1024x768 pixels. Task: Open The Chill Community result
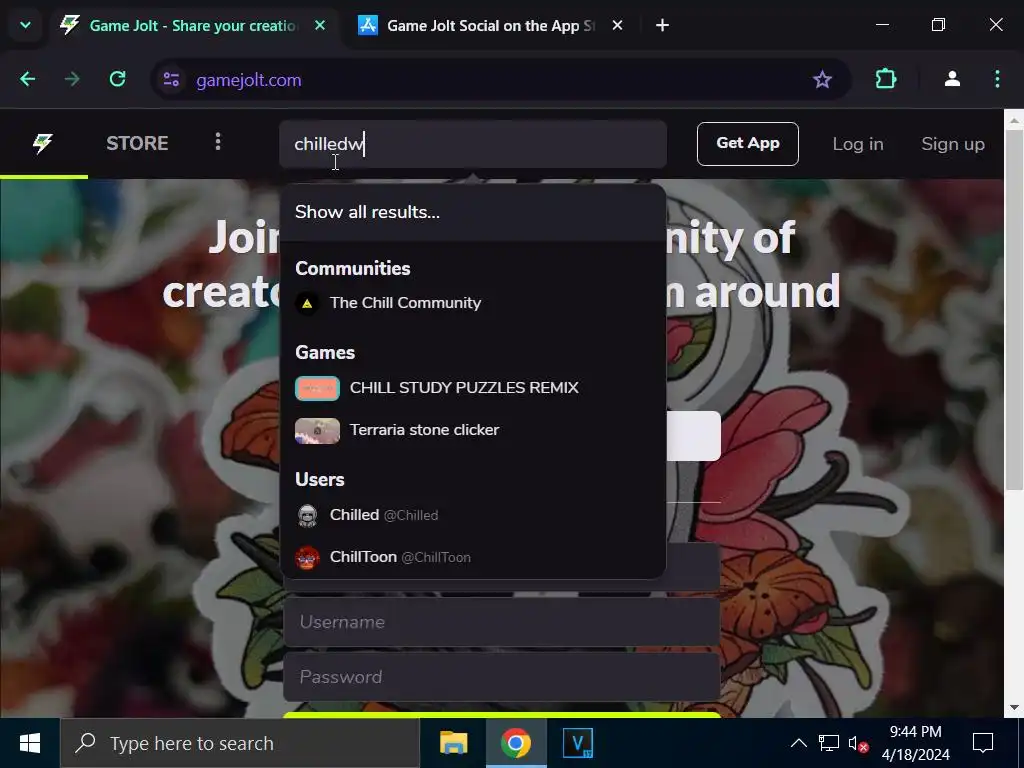coord(473,303)
